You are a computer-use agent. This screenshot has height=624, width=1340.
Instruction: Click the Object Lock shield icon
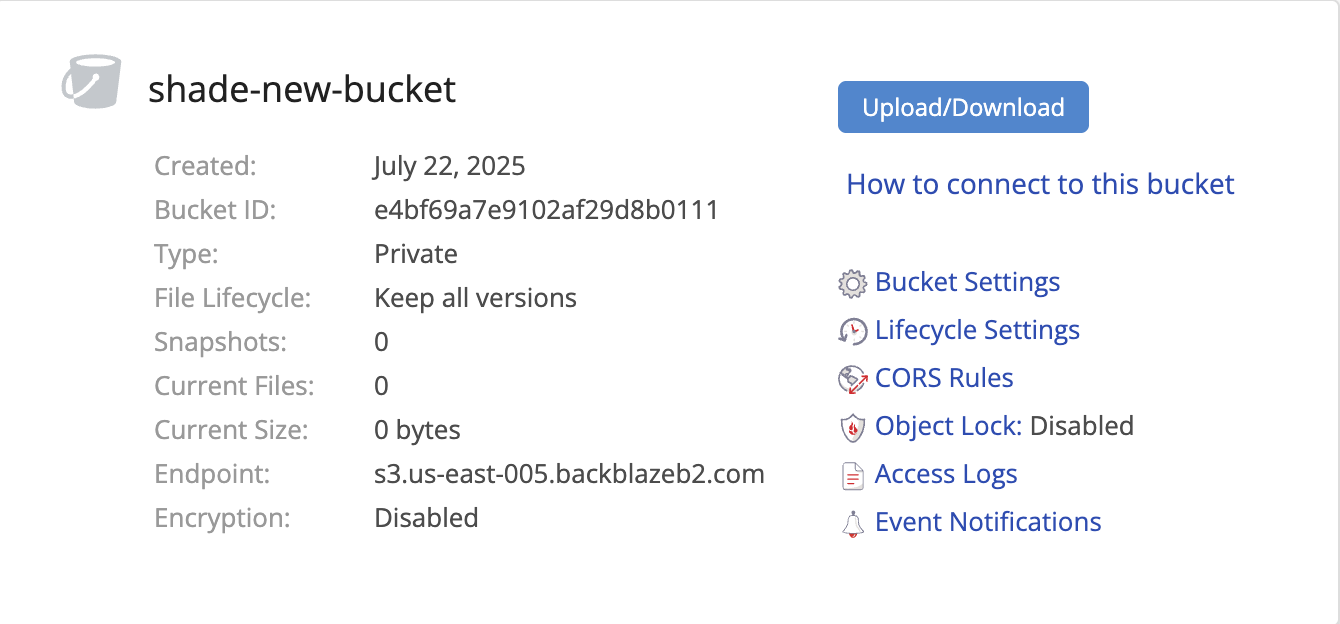[x=852, y=428]
